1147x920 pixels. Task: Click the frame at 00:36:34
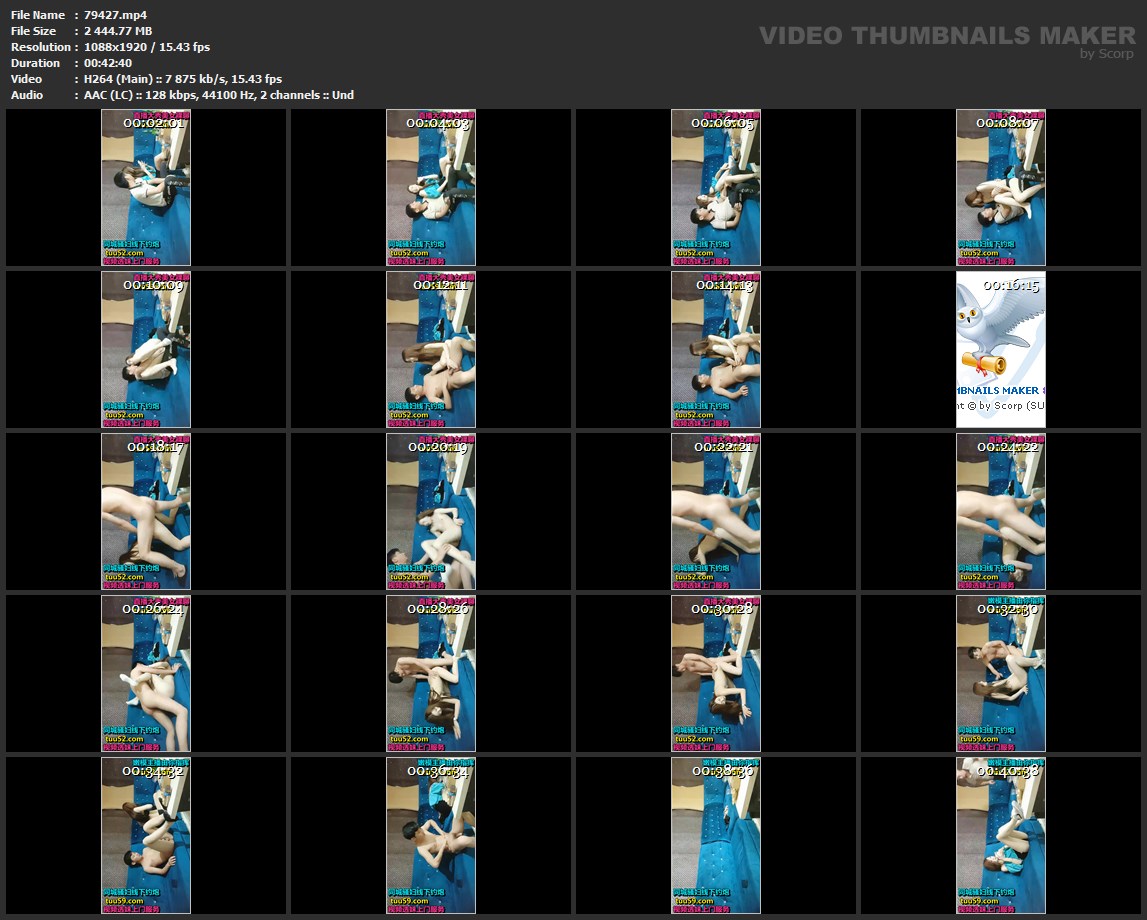(431, 835)
